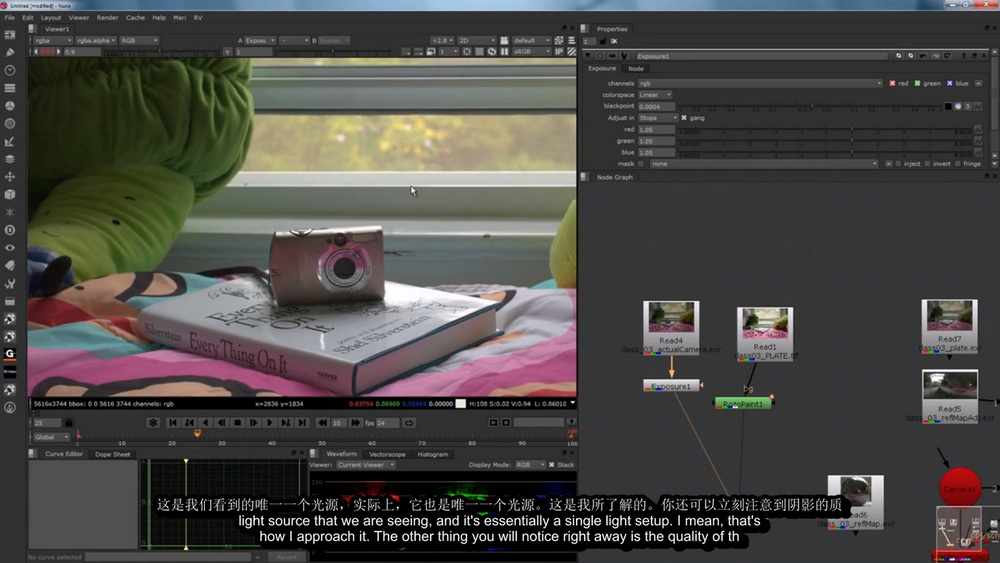Viewport: 1000px width, 563px height.
Task: Toggle the red channel checkbox
Action: [892, 84]
